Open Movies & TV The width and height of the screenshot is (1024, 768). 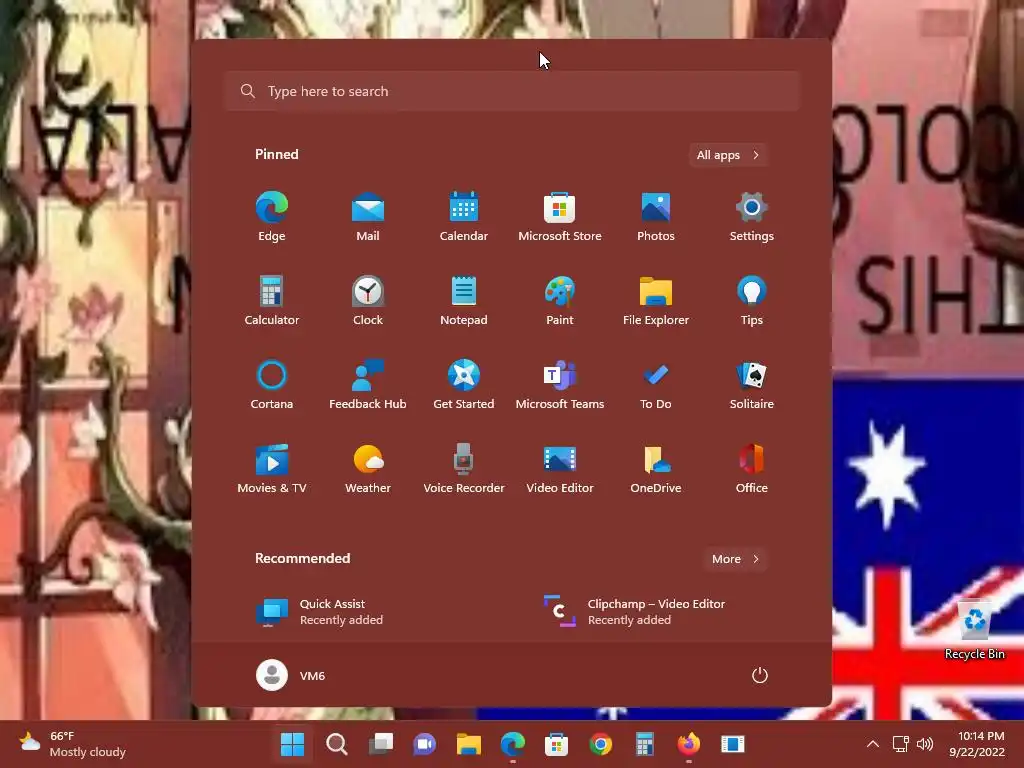click(272, 469)
